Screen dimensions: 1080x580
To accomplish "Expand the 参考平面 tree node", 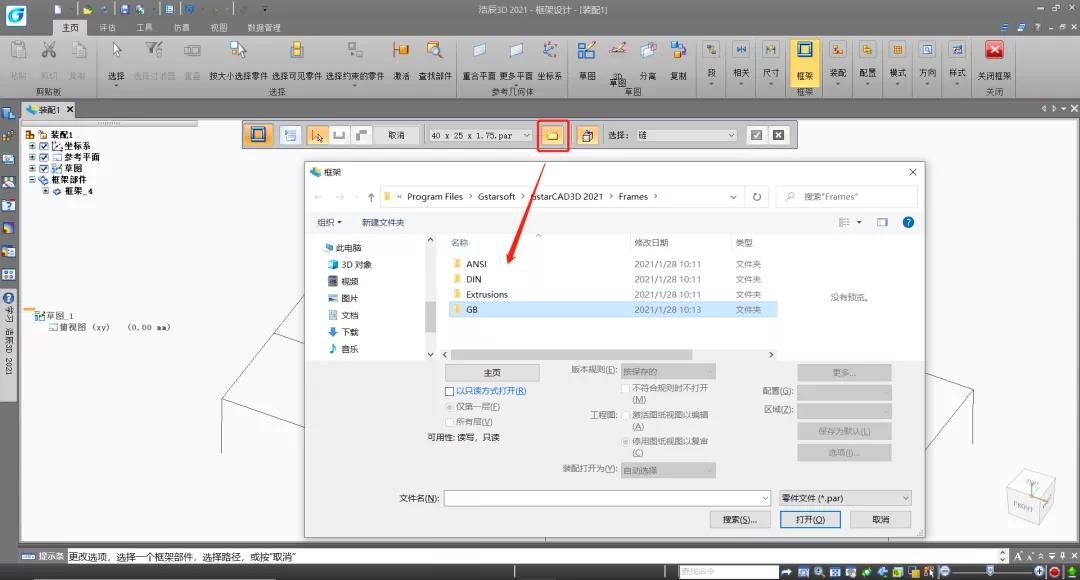I will [x=32, y=157].
